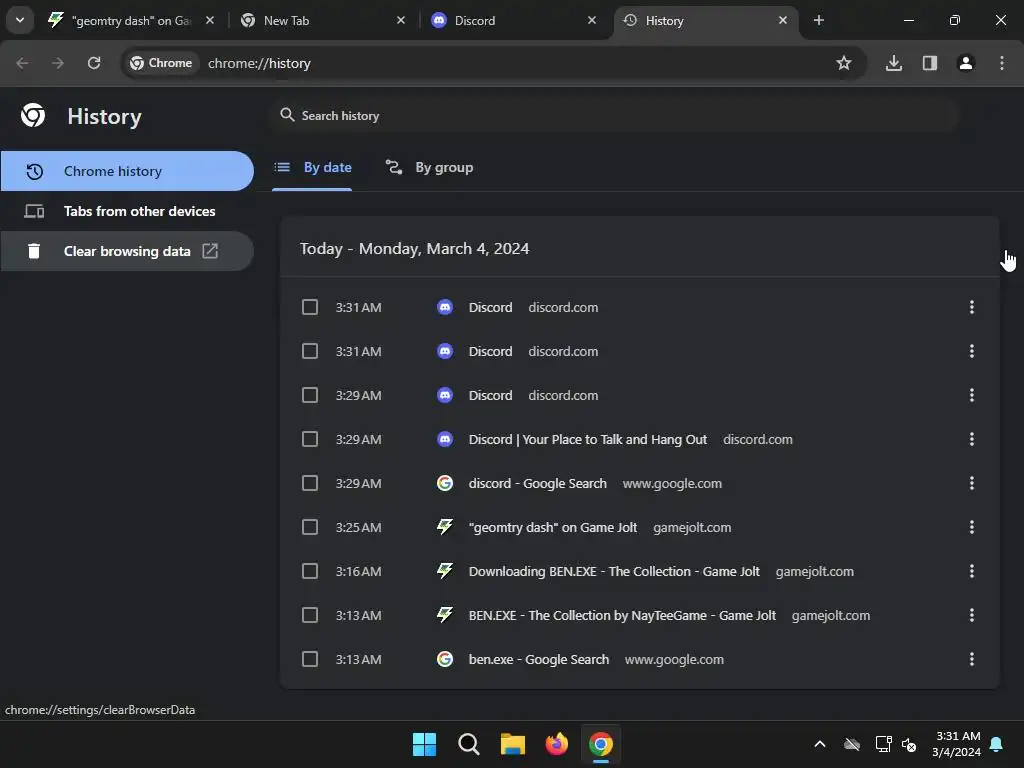
Task: Check the discord Google Search entry
Action: 310,483
